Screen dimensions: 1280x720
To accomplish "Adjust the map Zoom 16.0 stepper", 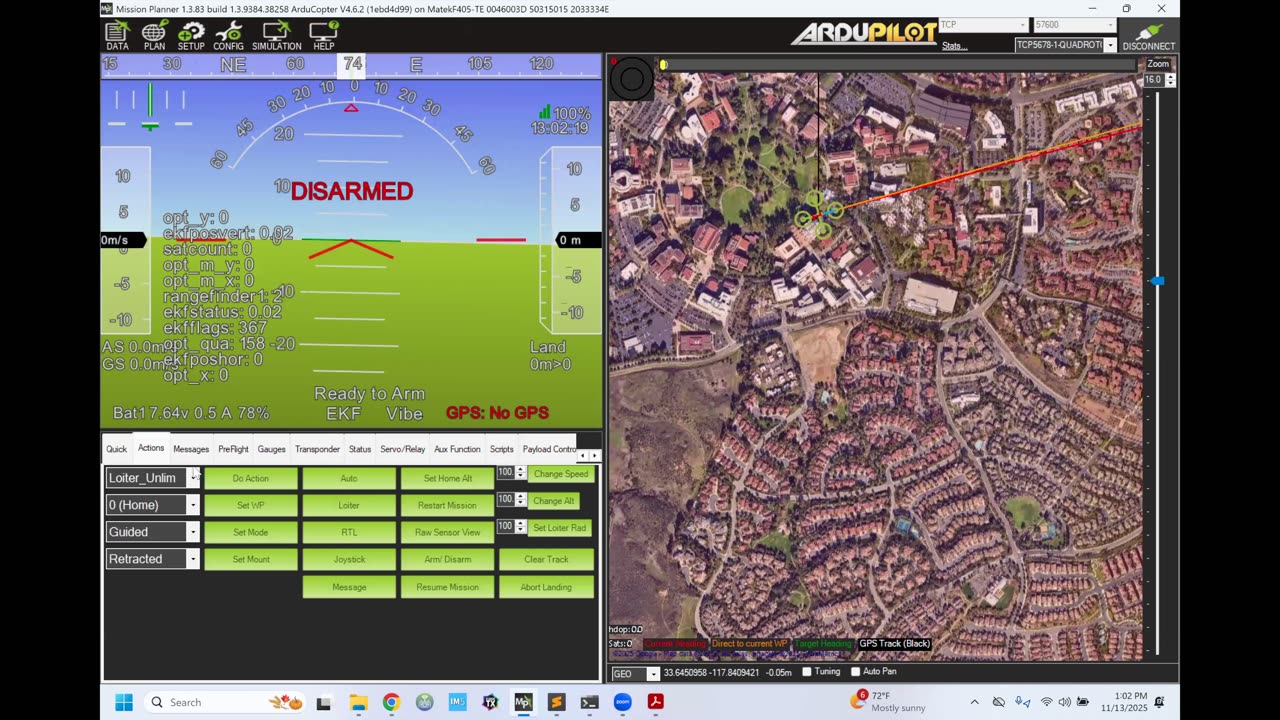I will point(1171,80).
